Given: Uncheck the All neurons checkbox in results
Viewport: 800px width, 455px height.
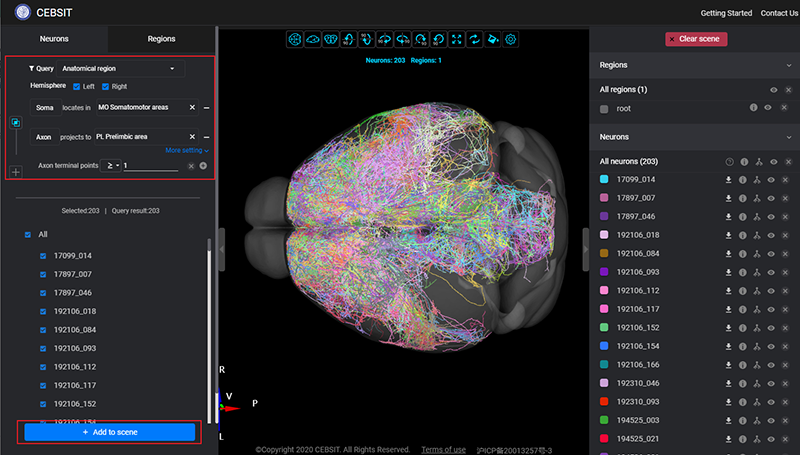Looking at the screenshot, I should tap(28, 234).
